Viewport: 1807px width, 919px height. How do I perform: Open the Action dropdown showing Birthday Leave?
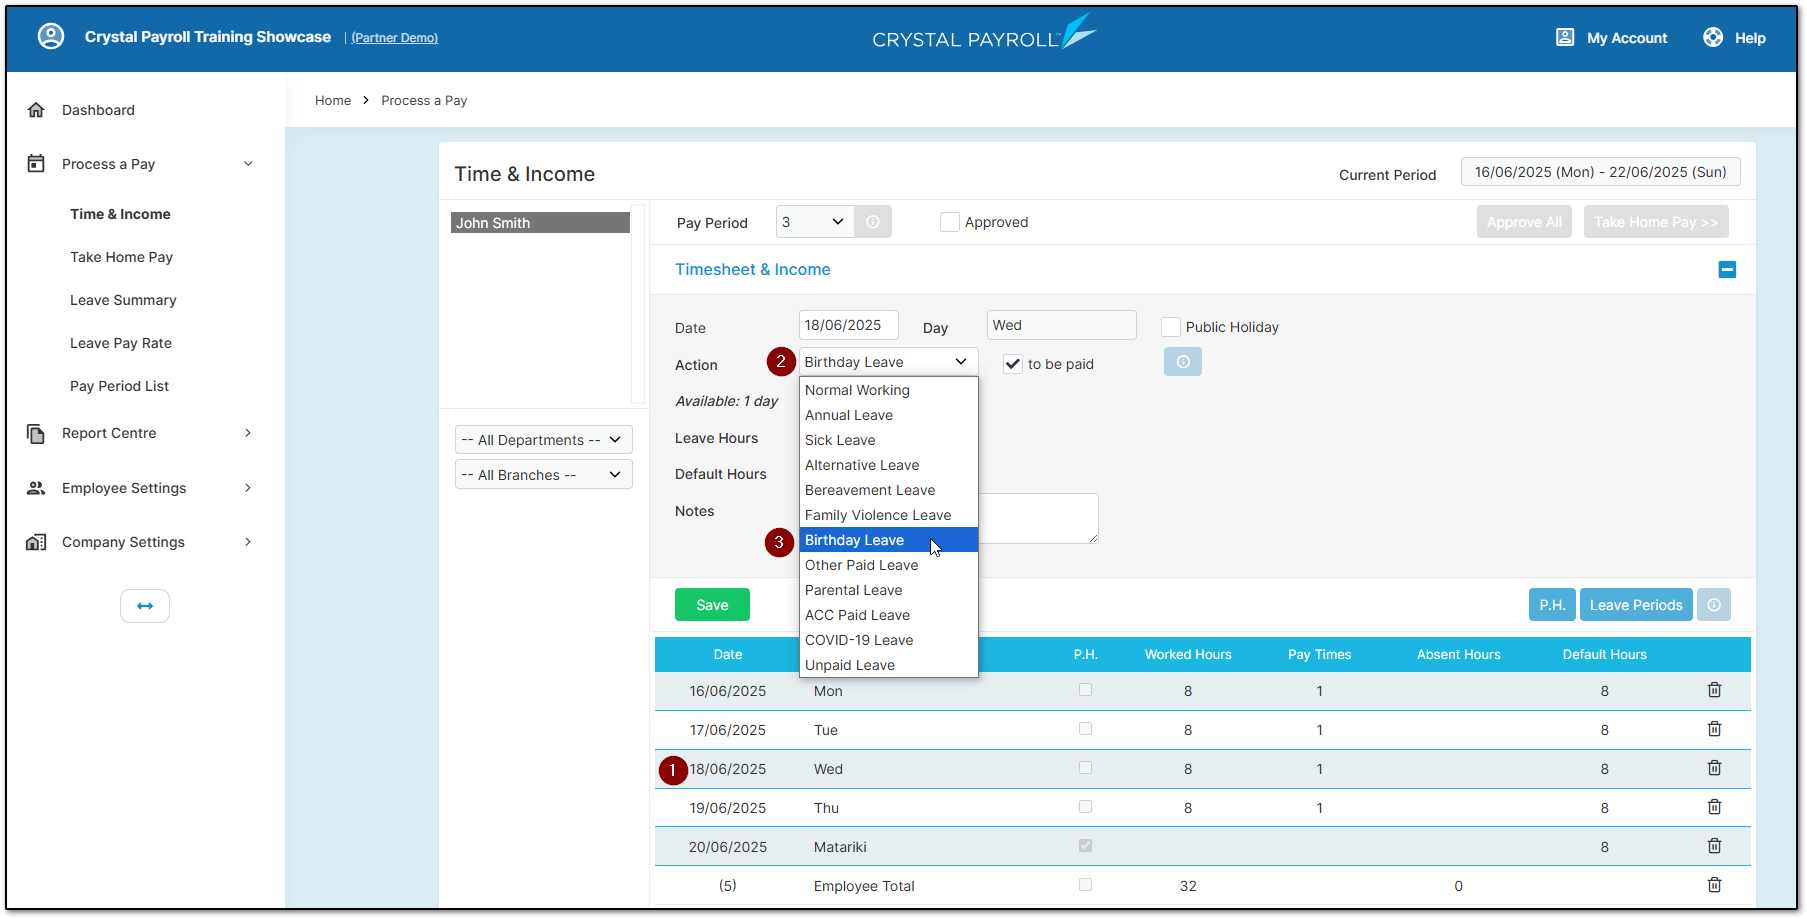[888, 362]
